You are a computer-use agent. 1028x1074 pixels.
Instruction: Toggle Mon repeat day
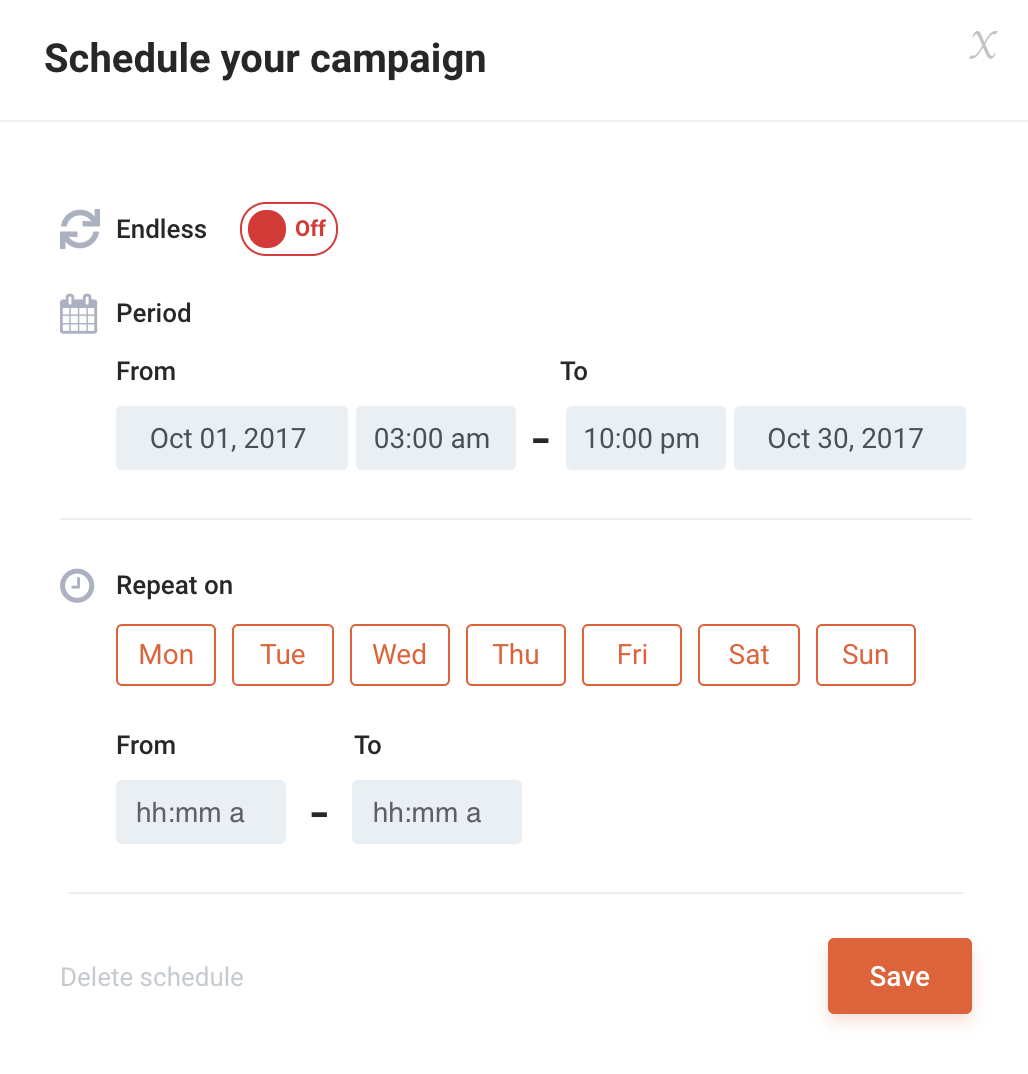click(166, 655)
